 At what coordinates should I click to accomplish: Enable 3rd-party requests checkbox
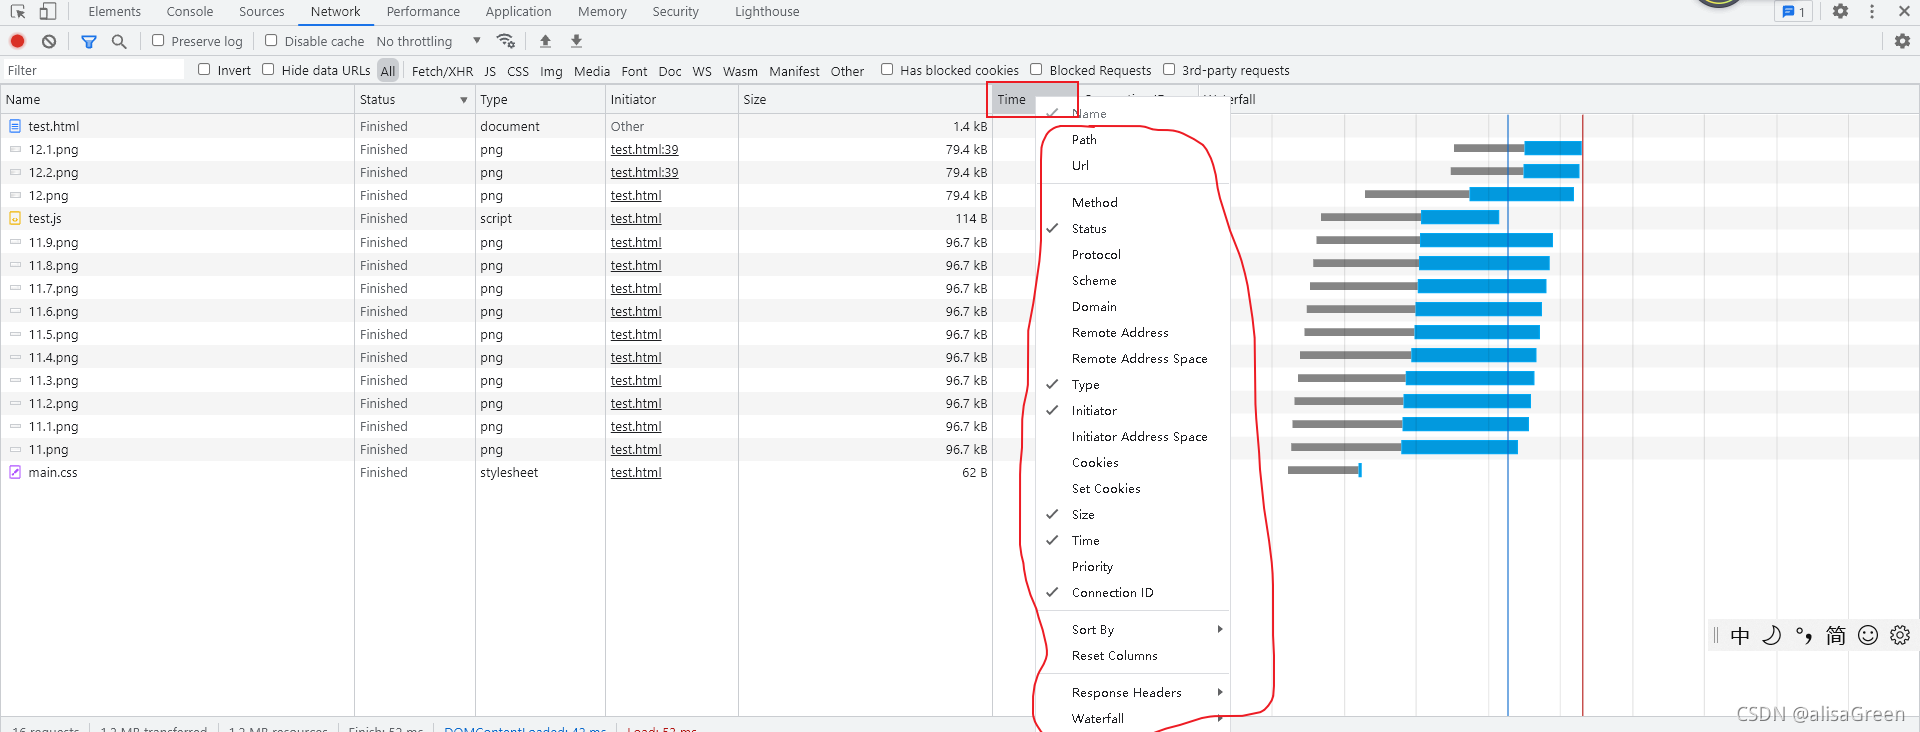click(x=1169, y=70)
